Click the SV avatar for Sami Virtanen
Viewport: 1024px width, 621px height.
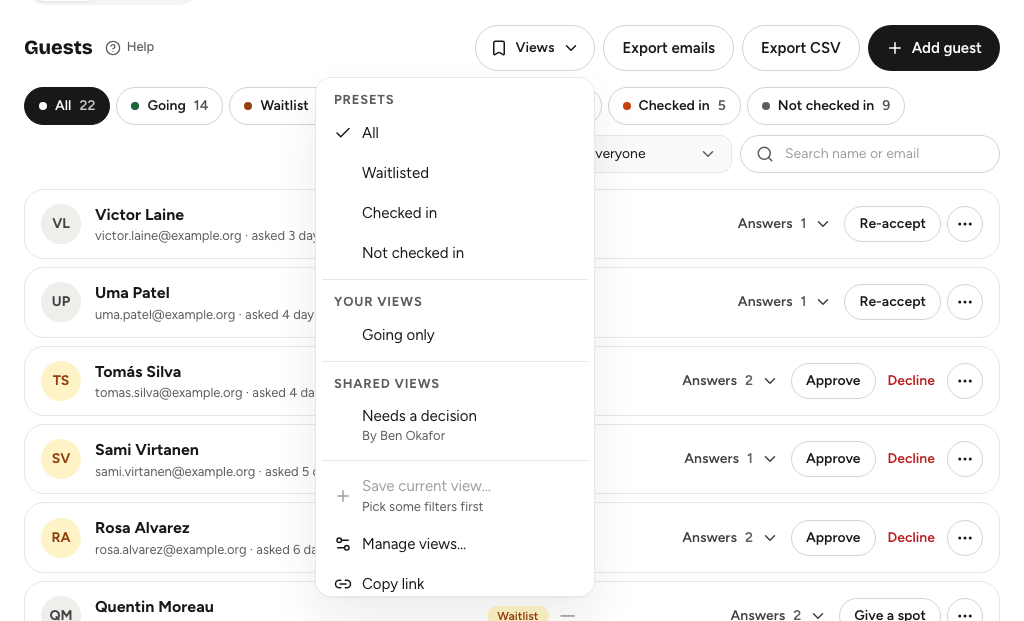click(61, 459)
